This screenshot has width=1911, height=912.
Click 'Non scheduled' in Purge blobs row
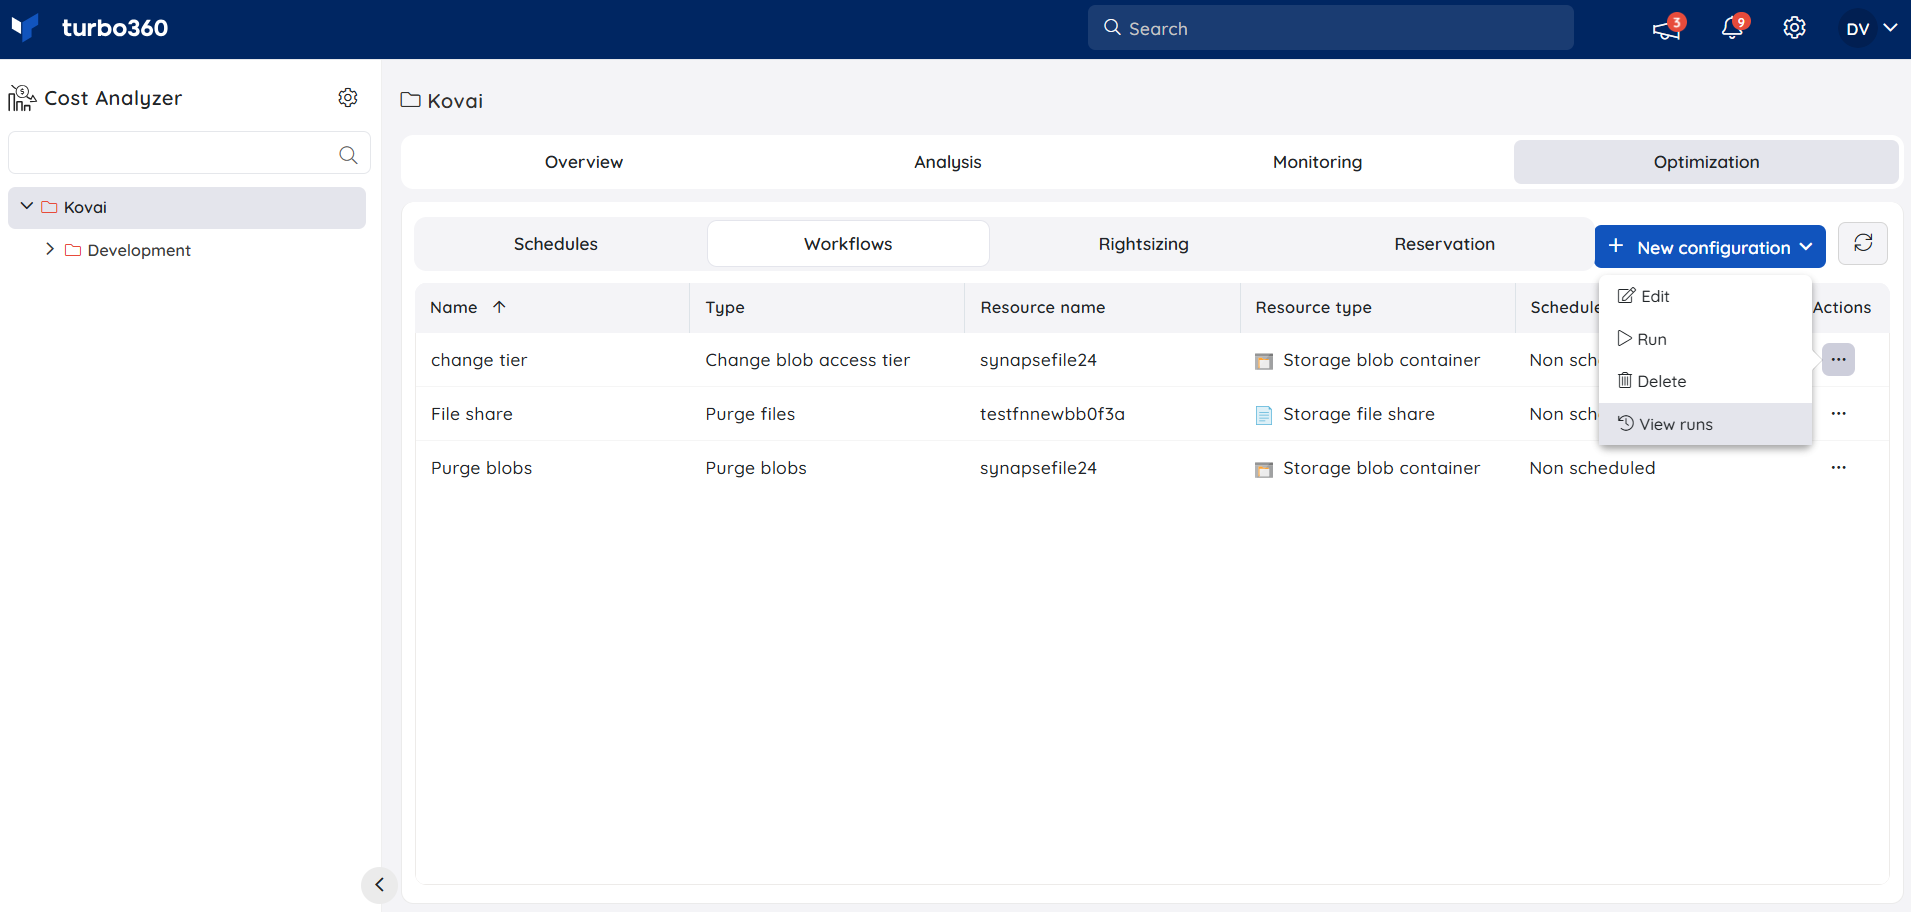coord(1592,468)
